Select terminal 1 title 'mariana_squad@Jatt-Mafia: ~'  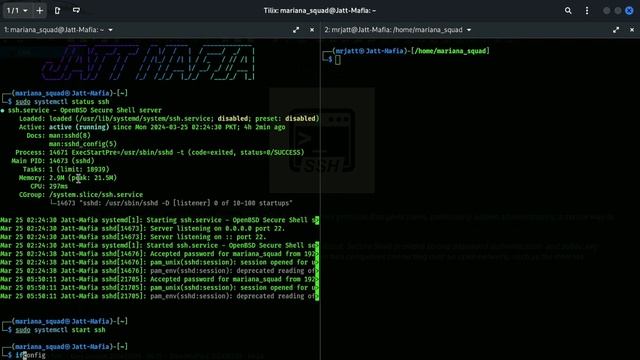pyautogui.click(x=54, y=30)
